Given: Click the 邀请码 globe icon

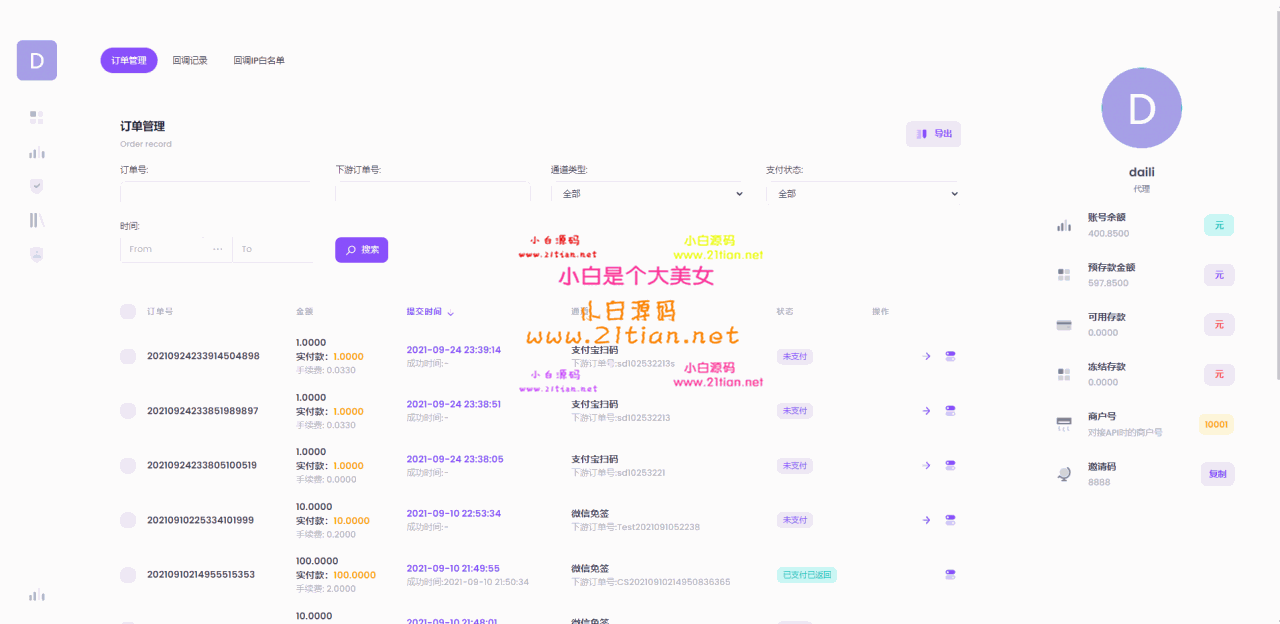Looking at the screenshot, I should 1064,474.
